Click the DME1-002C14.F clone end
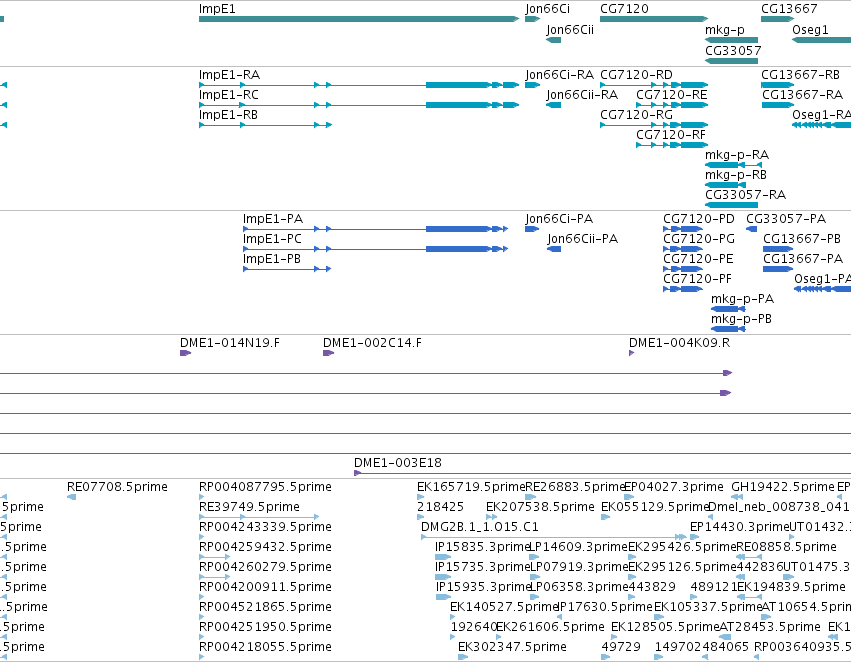 pyautogui.click(x=328, y=353)
